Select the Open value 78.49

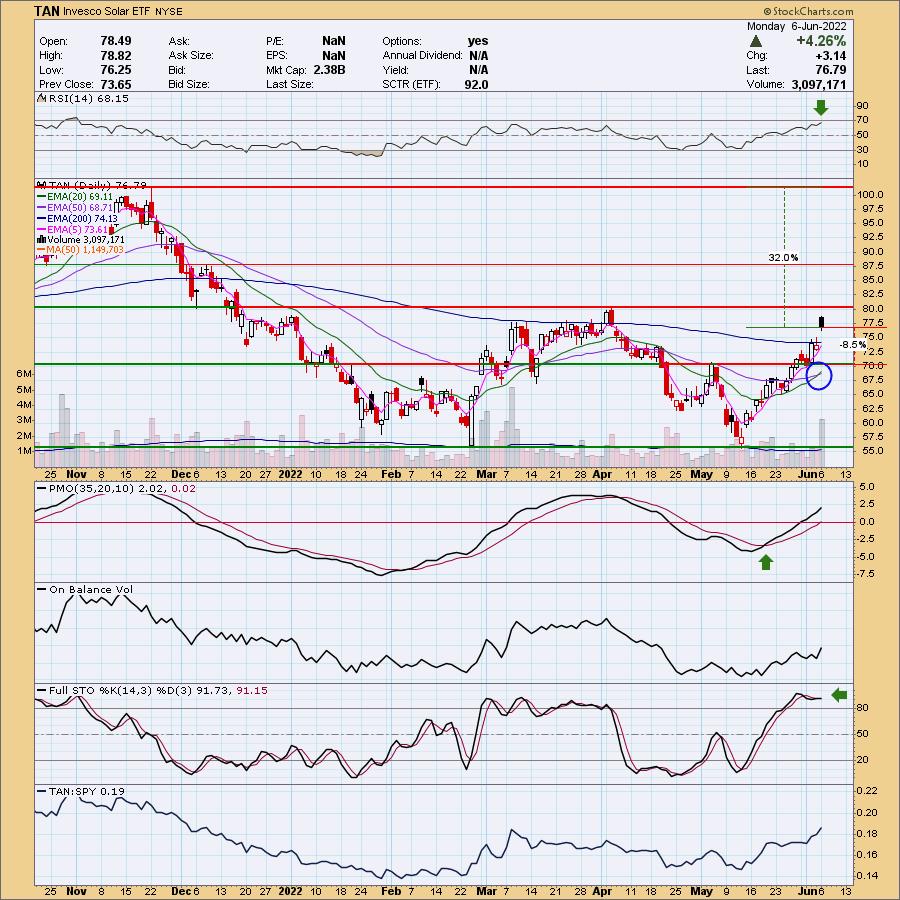click(x=115, y=41)
